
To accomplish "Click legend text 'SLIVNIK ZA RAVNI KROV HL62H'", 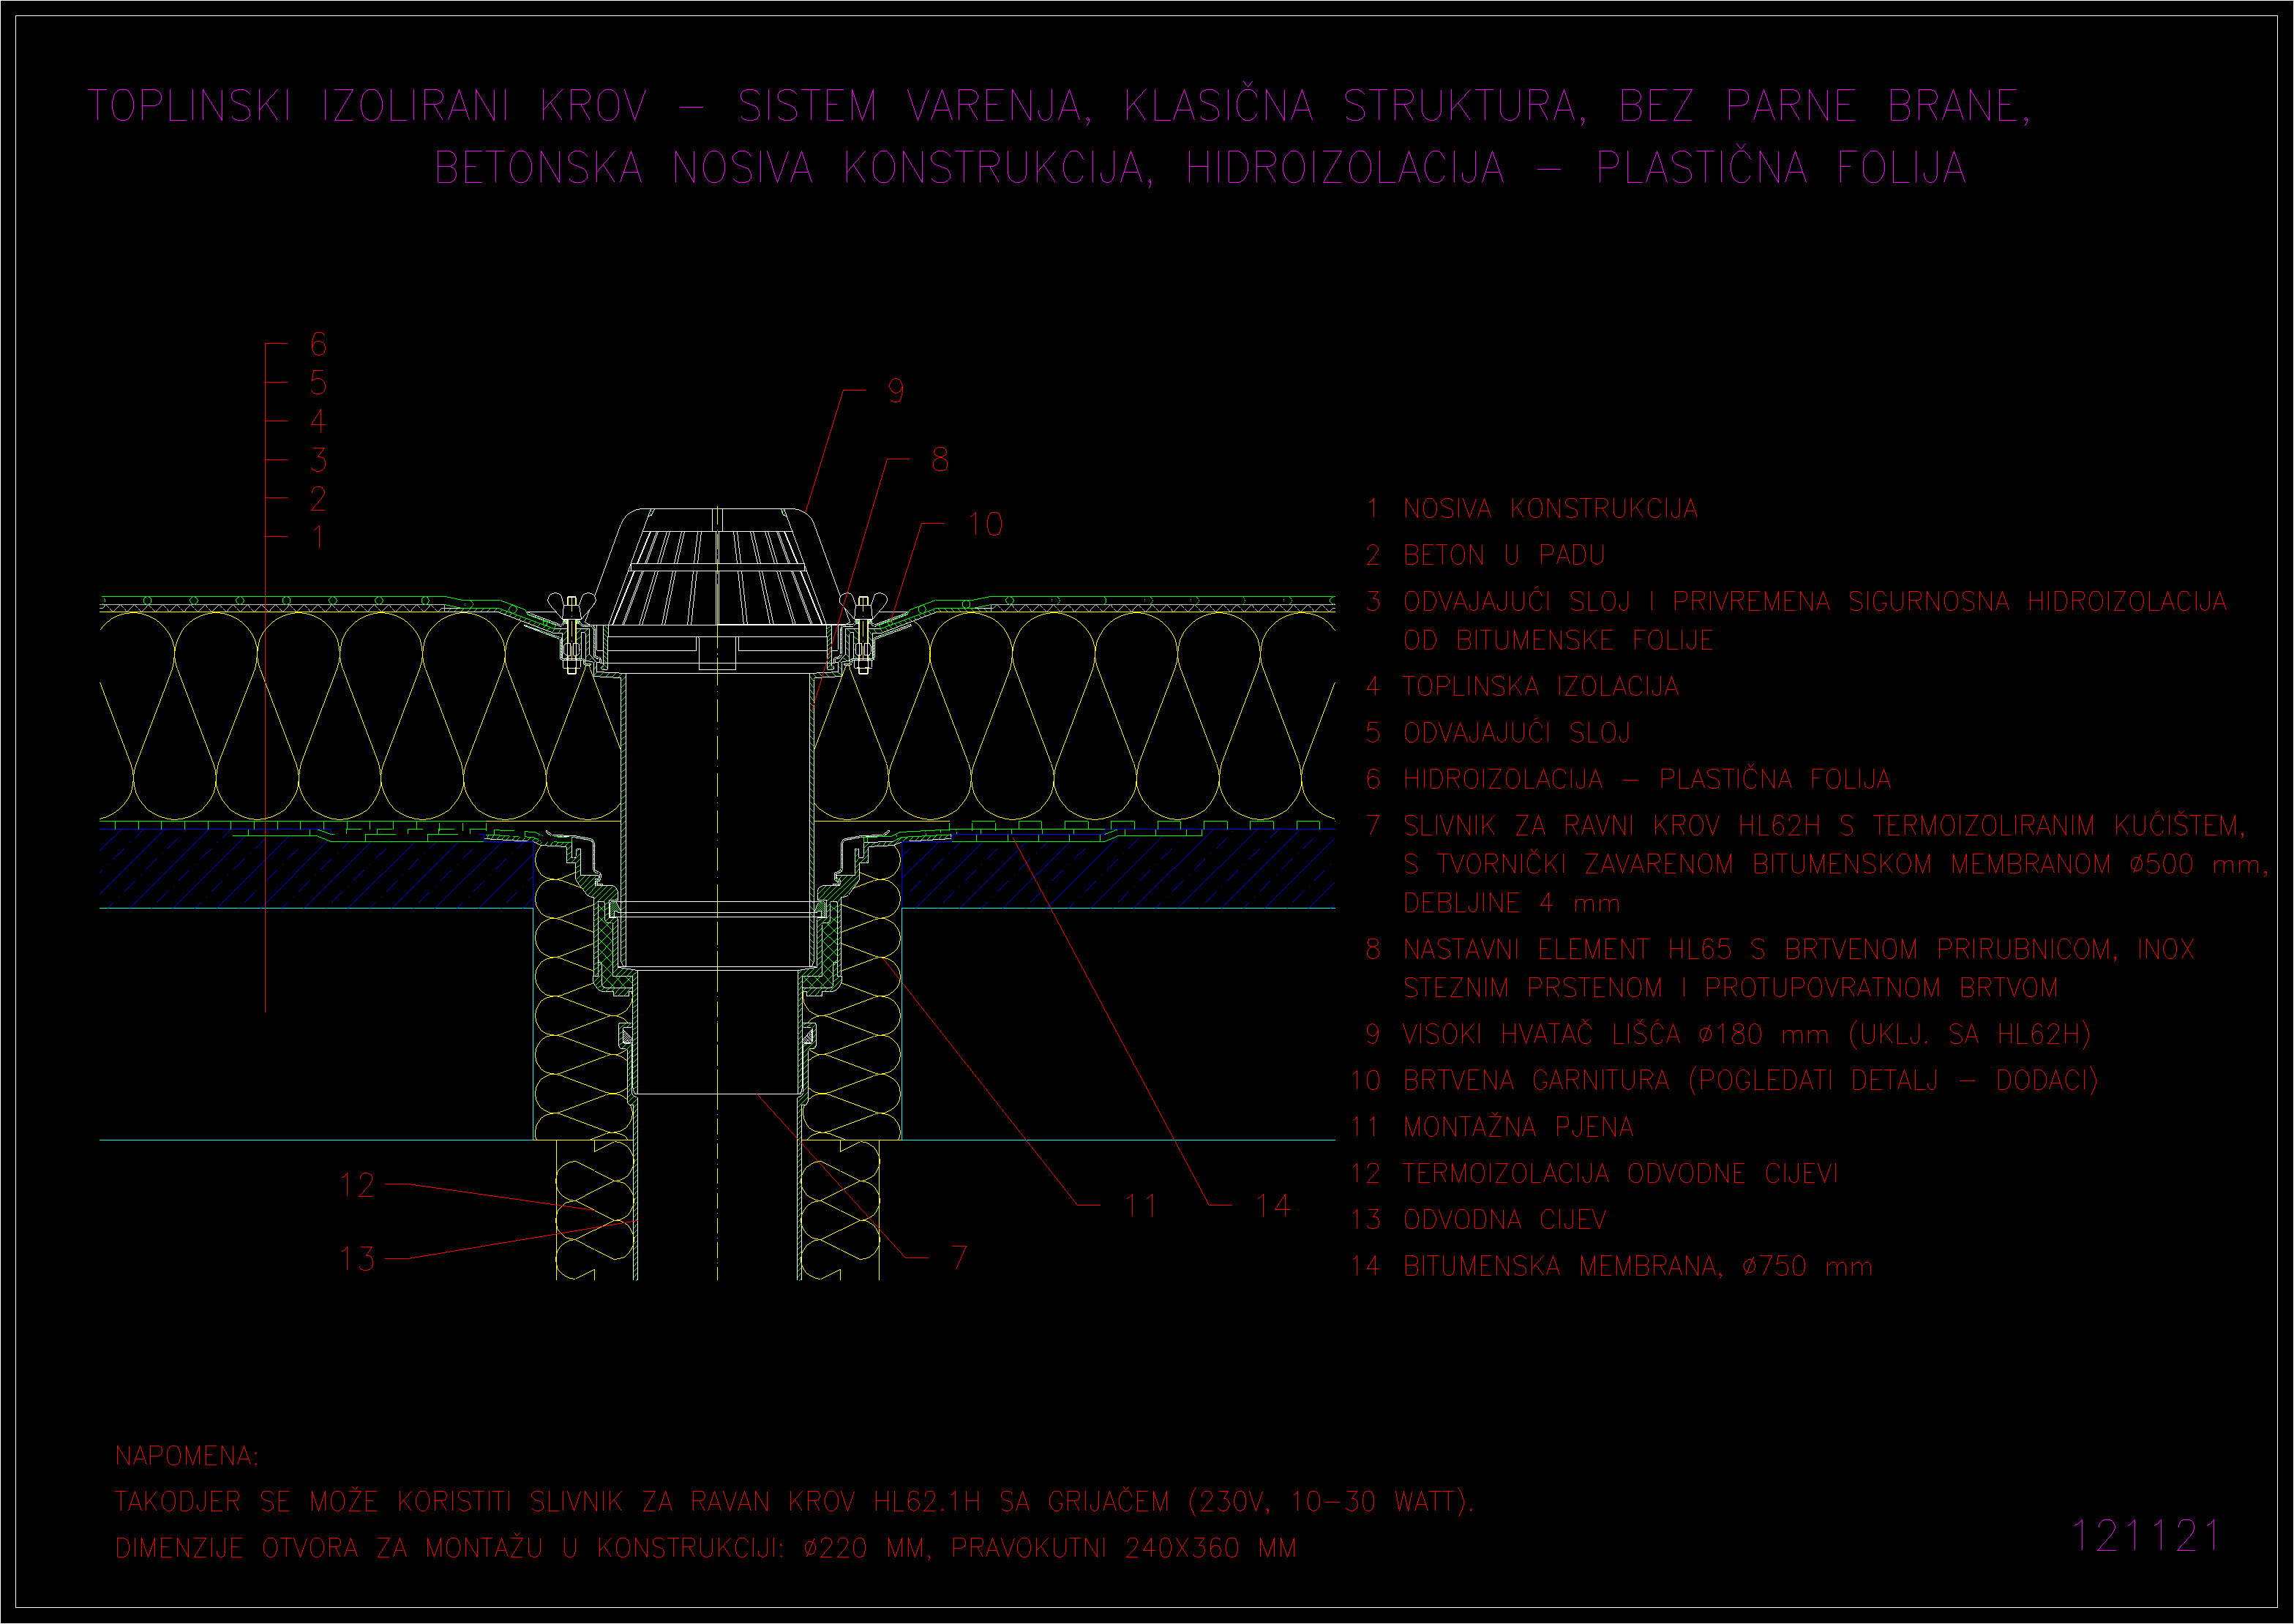I will tap(1612, 826).
